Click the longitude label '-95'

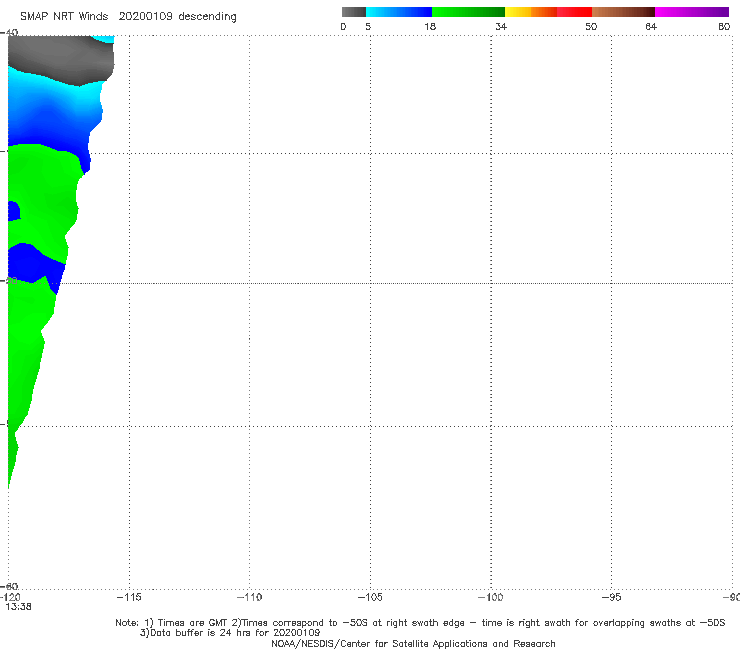611,597
